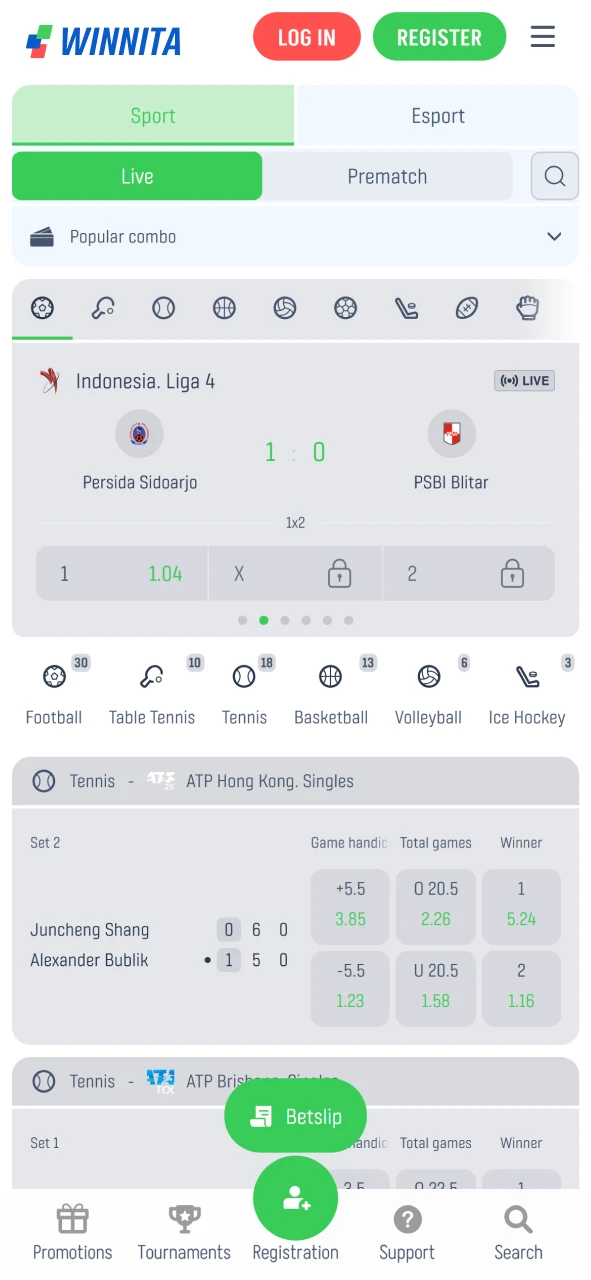Select the second dot in the match carousel pagination
The image size is (591, 1280).
[263, 620]
